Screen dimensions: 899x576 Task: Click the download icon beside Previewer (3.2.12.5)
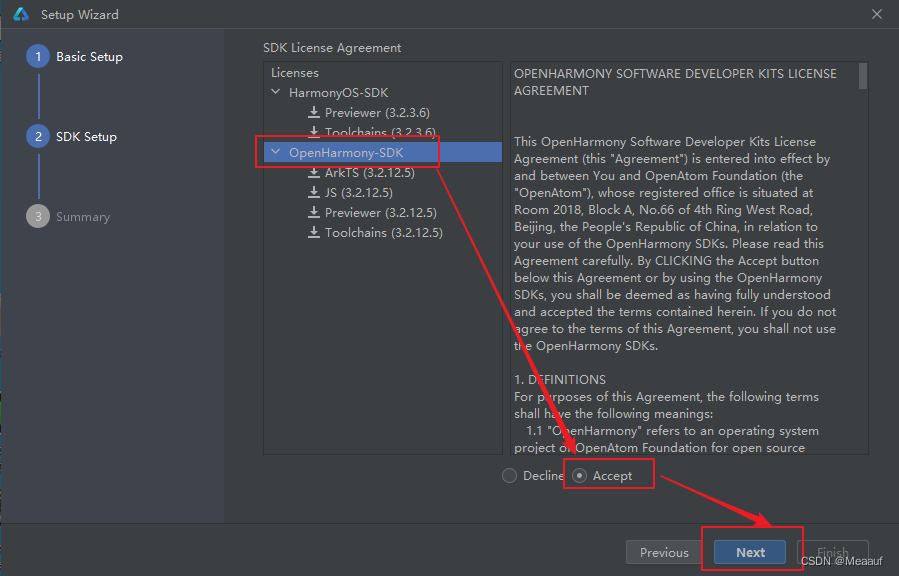click(314, 213)
